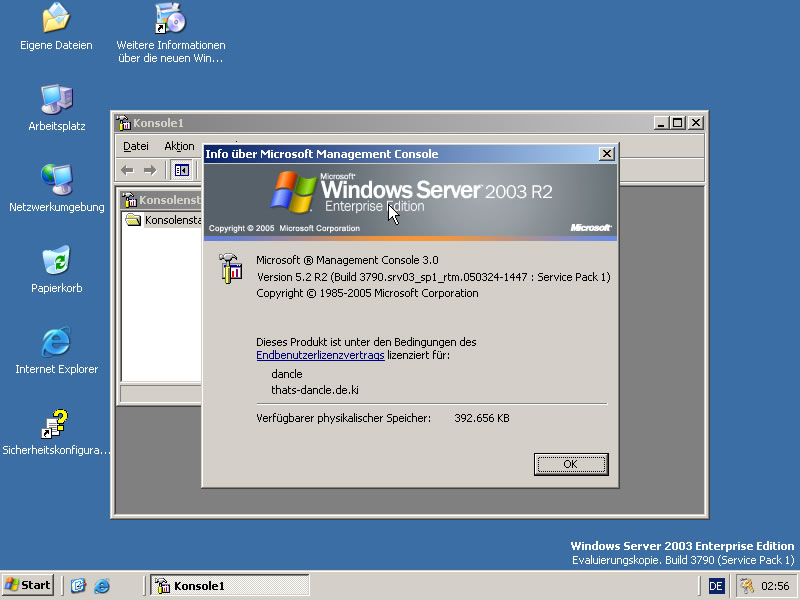Open the Start menu
Image resolution: width=800 pixels, height=600 pixels.
coord(28,585)
